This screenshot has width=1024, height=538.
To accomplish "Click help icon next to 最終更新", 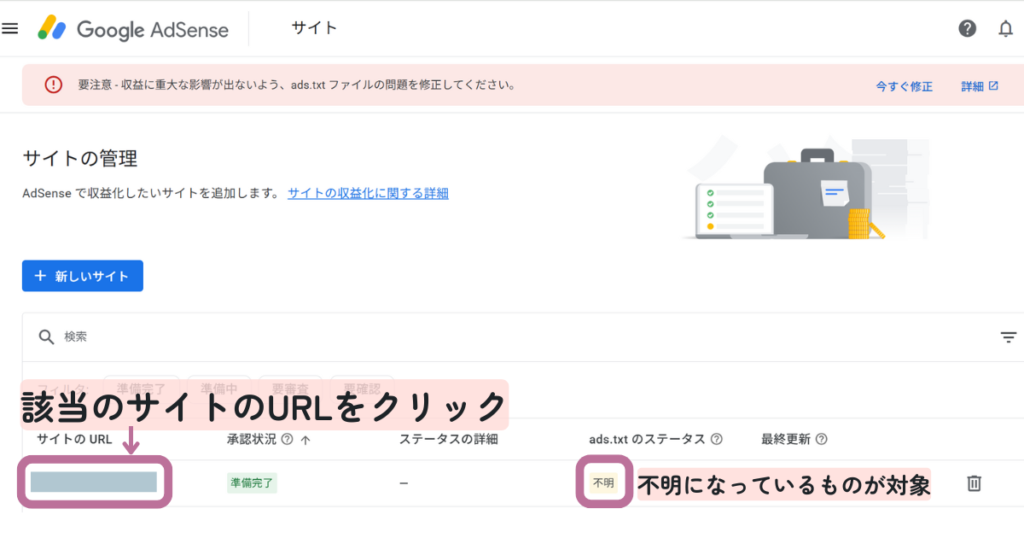I will 821,439.
